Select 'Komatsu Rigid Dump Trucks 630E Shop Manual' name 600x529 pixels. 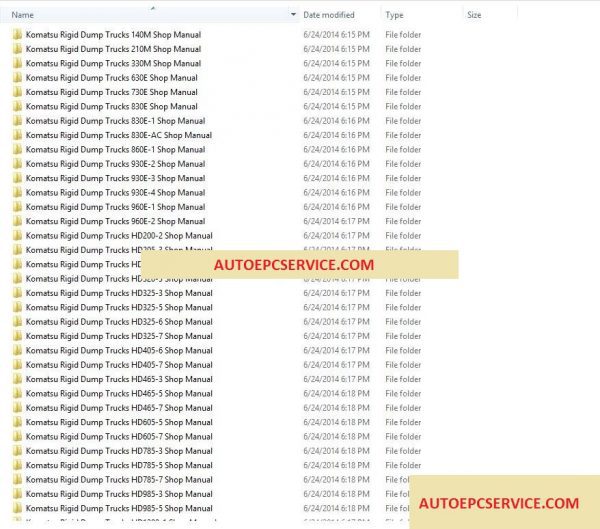tap(112, 78)
